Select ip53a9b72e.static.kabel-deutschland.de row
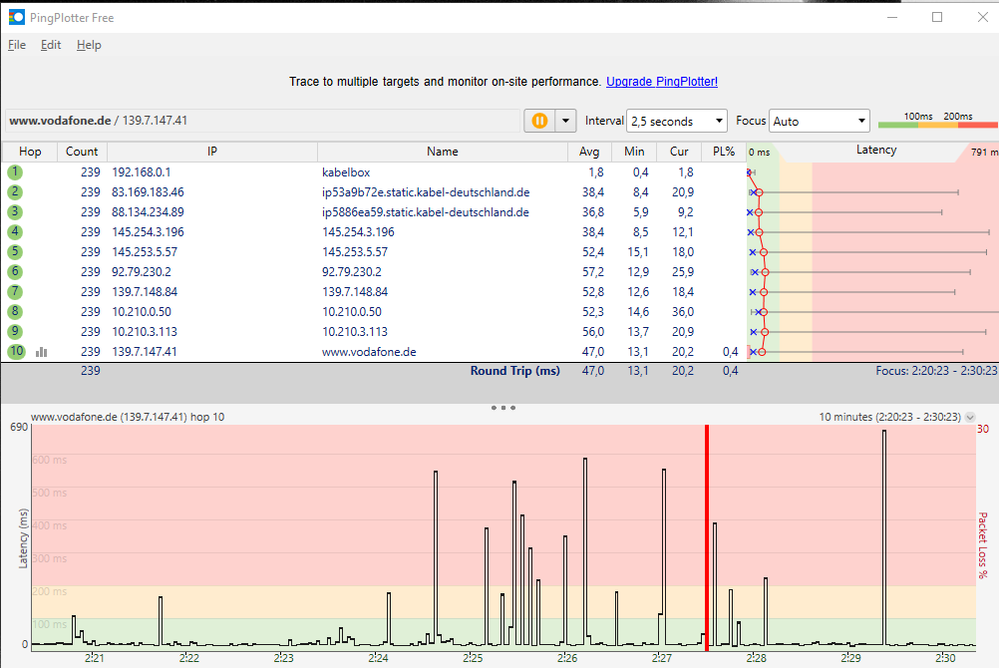This screenshot has height=668, width=999. (426, 192)
